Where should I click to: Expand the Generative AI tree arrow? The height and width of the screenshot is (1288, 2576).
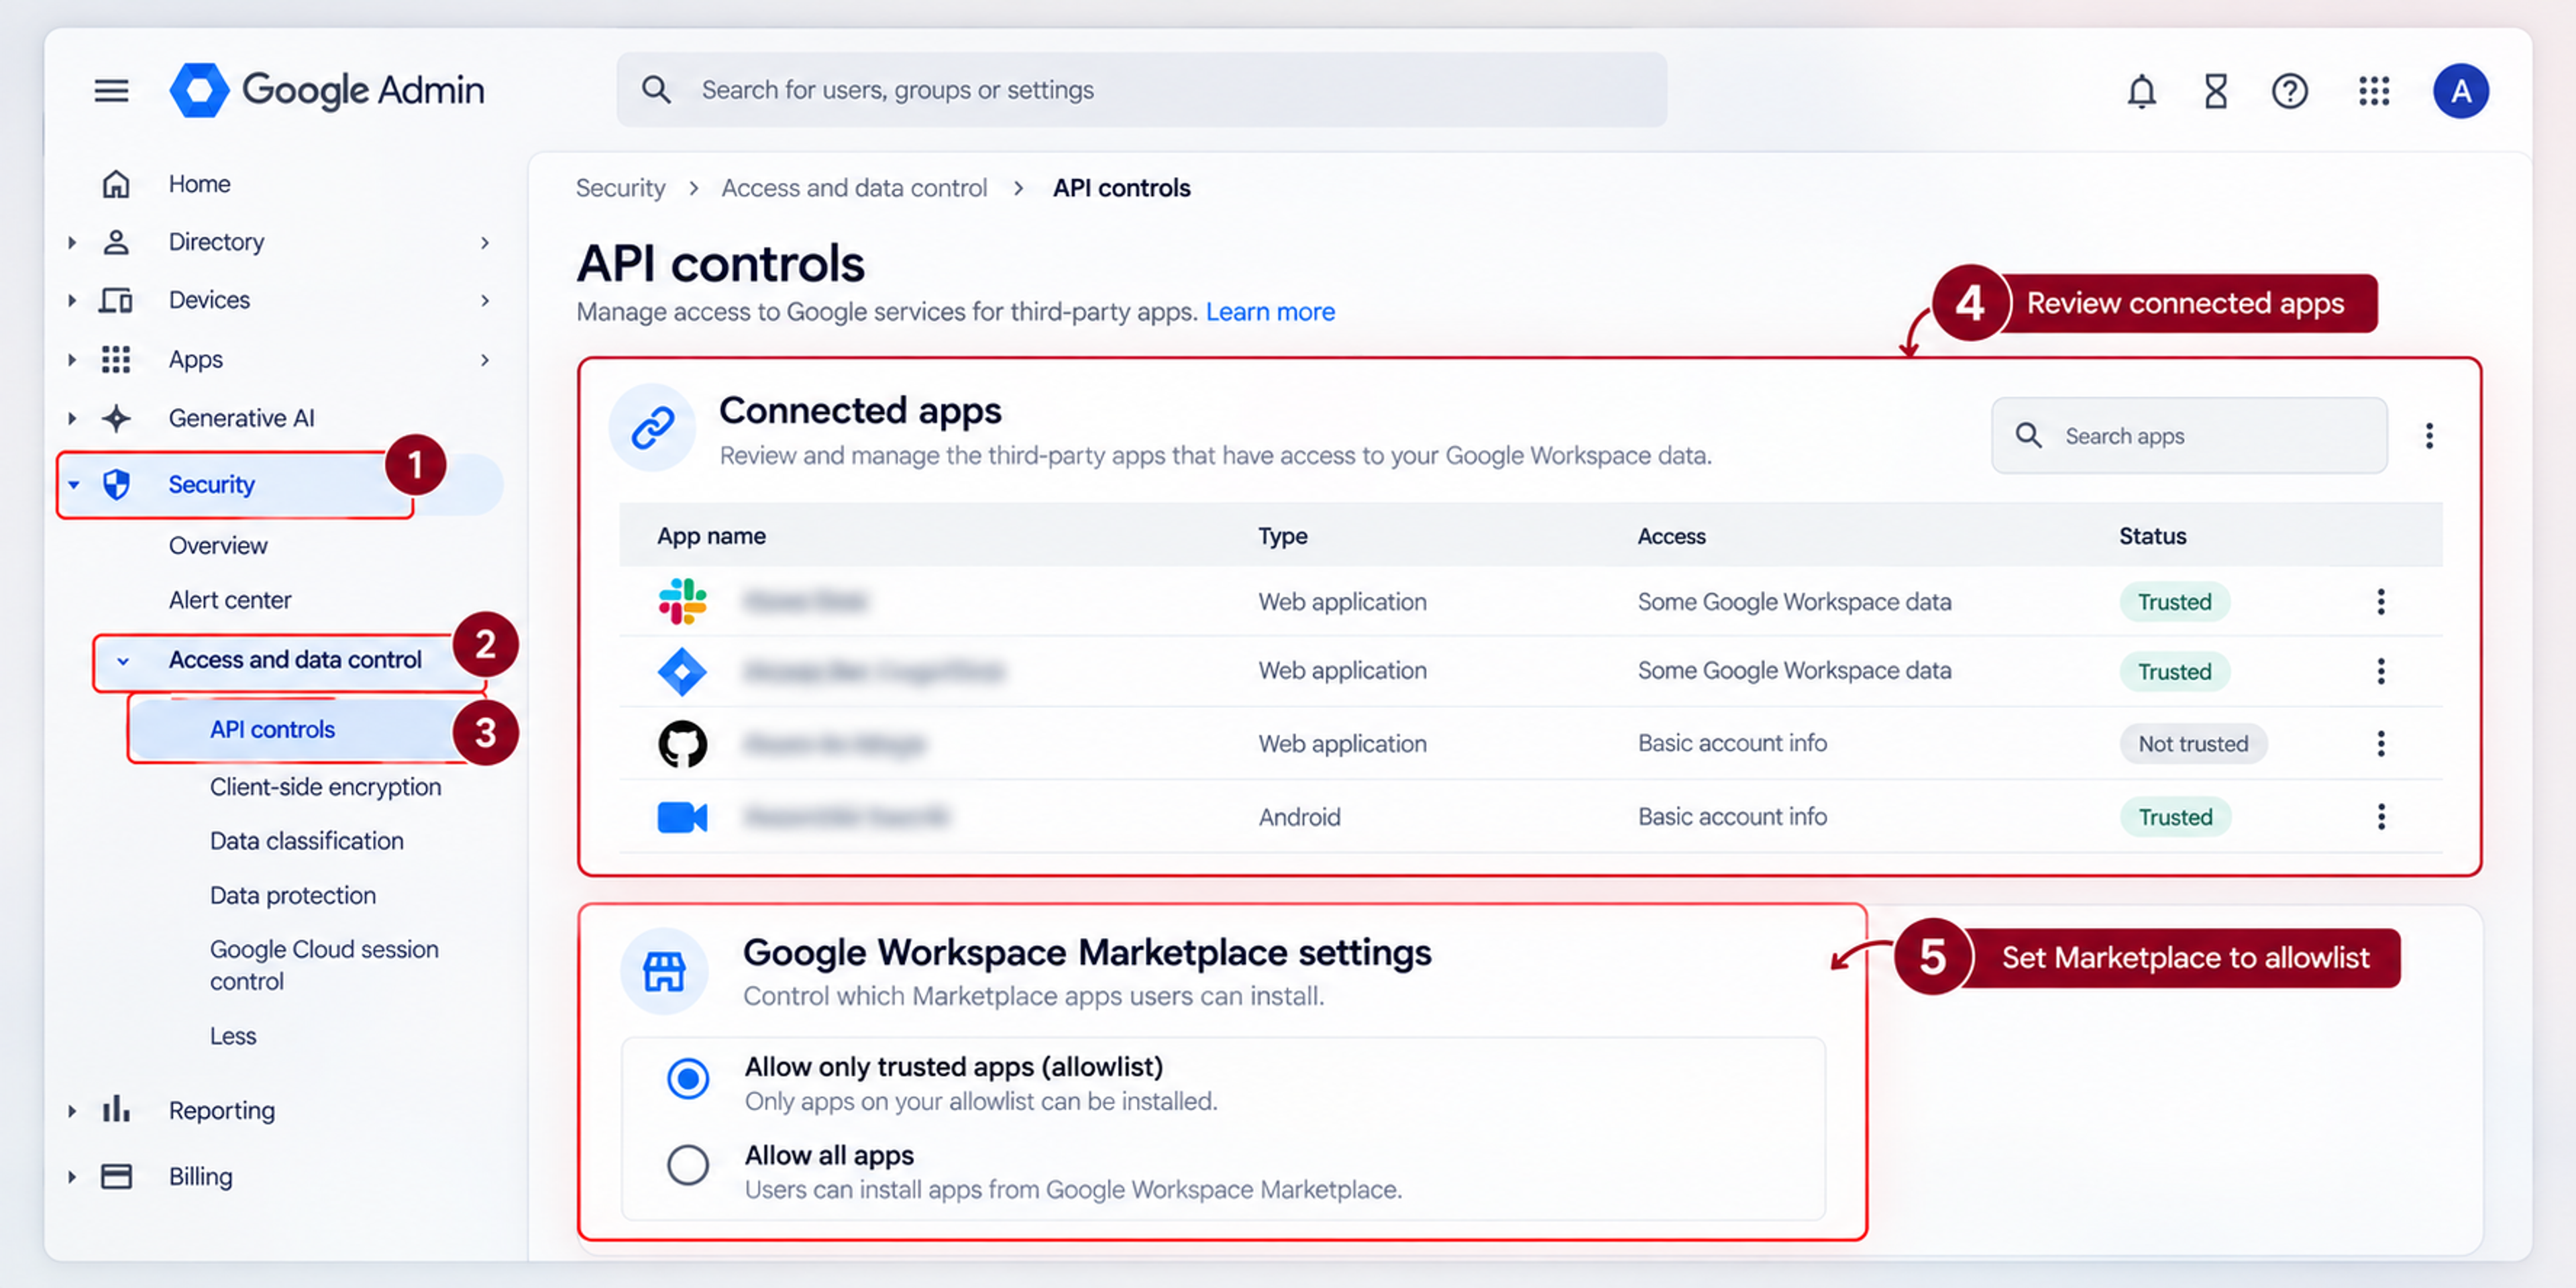(x=72, y=418)
